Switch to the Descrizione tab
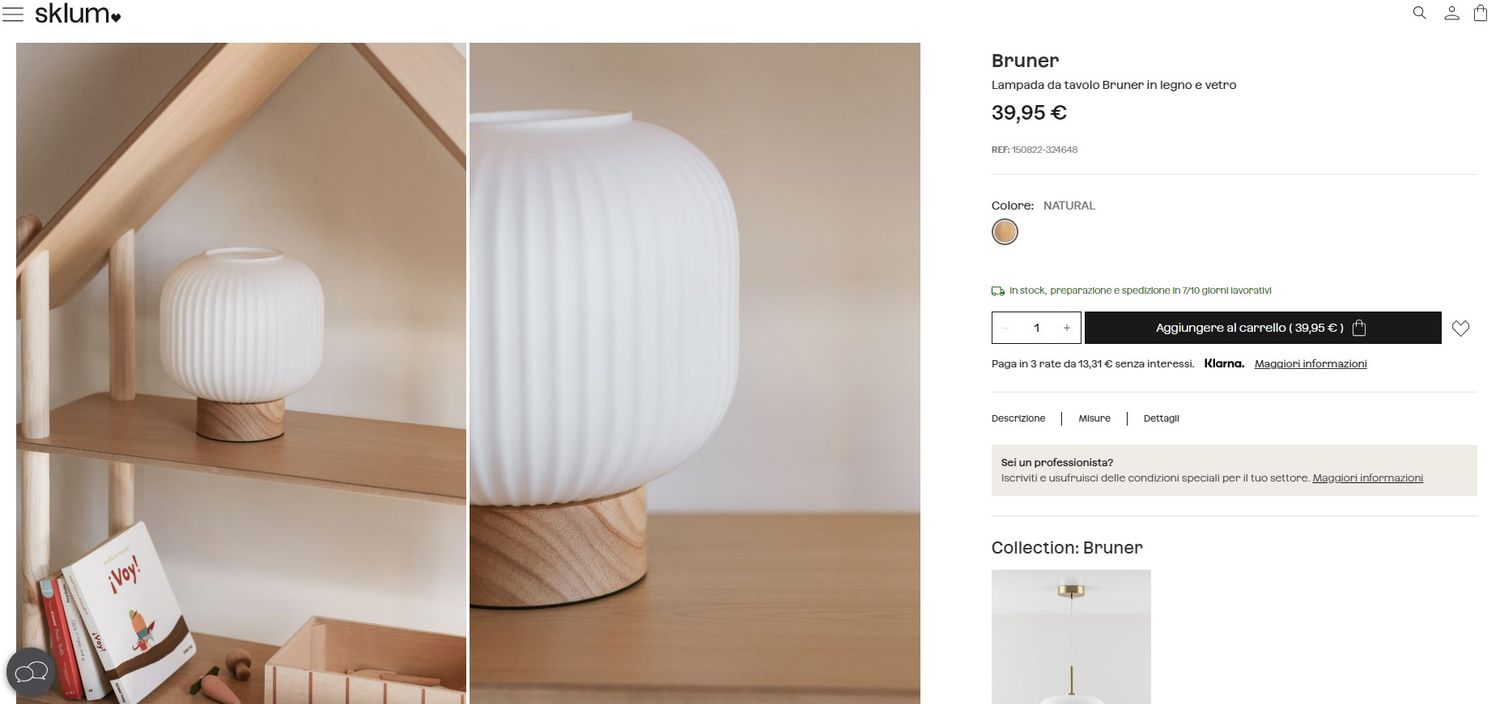The height and width of the screenshot is (704, 1500). coord(1018,419)
